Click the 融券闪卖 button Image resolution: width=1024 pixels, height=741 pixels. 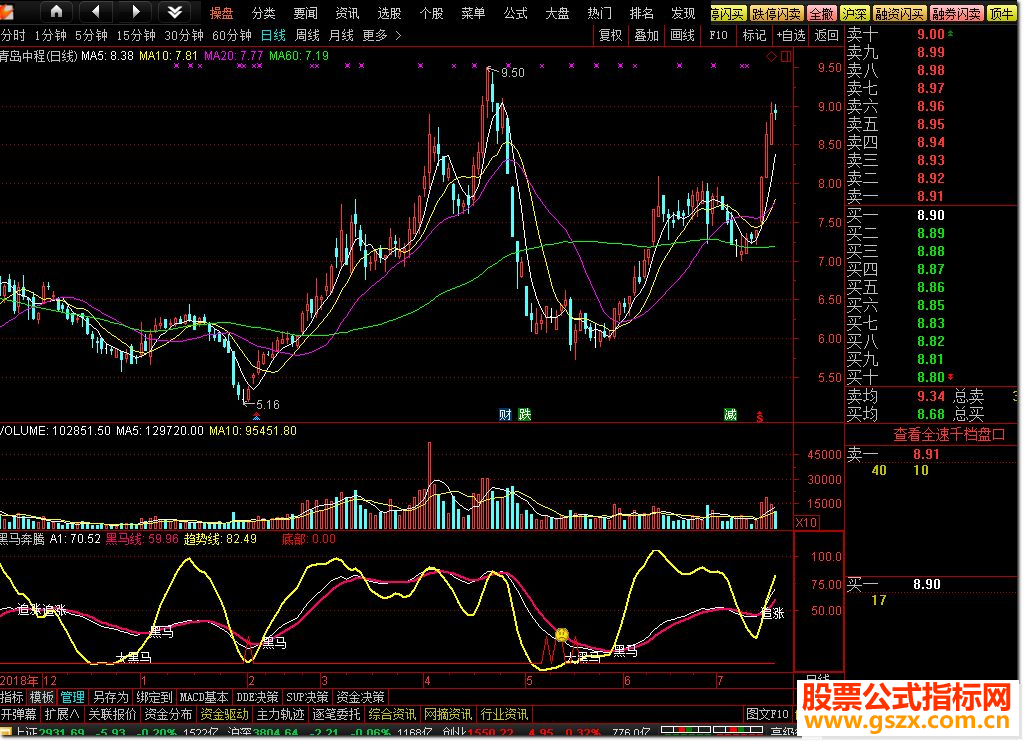click(957, 14)
